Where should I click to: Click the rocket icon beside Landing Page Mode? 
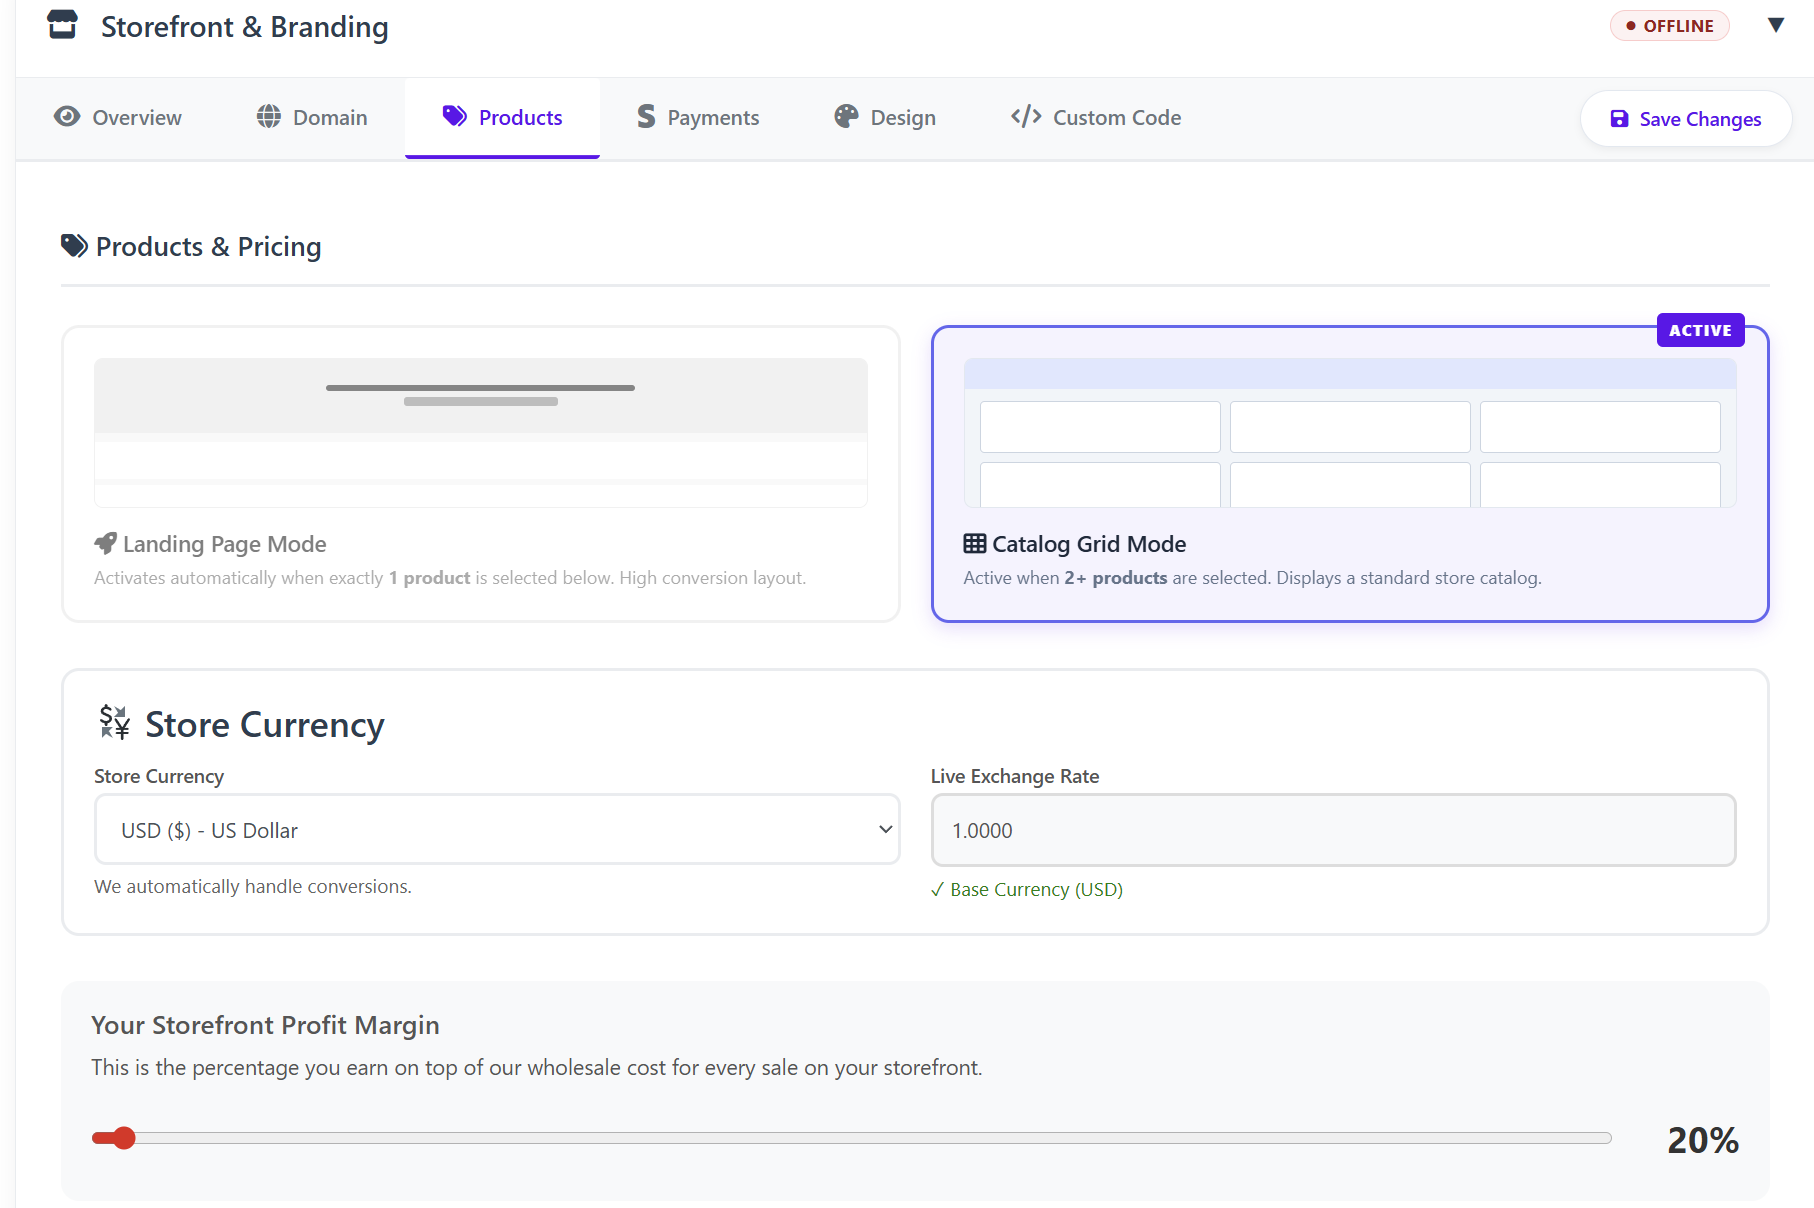point(105,544)
